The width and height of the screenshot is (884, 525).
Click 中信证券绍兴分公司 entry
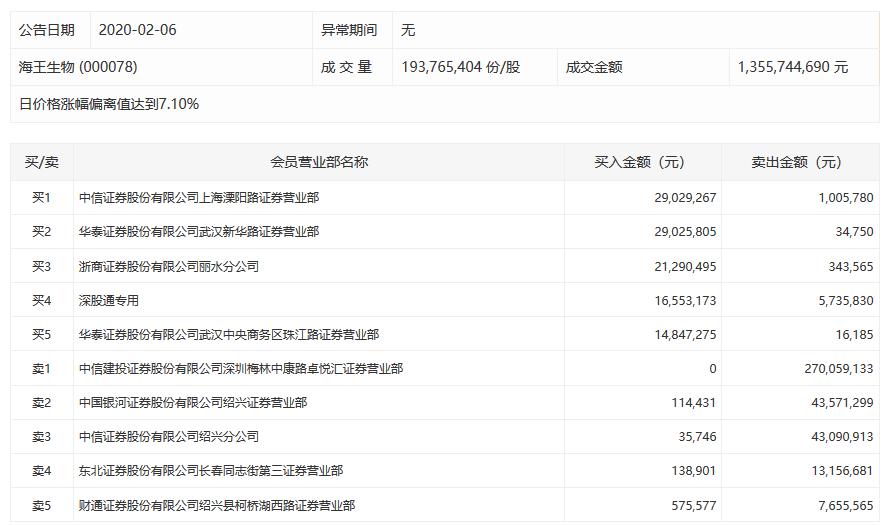[x=169, y=436]
